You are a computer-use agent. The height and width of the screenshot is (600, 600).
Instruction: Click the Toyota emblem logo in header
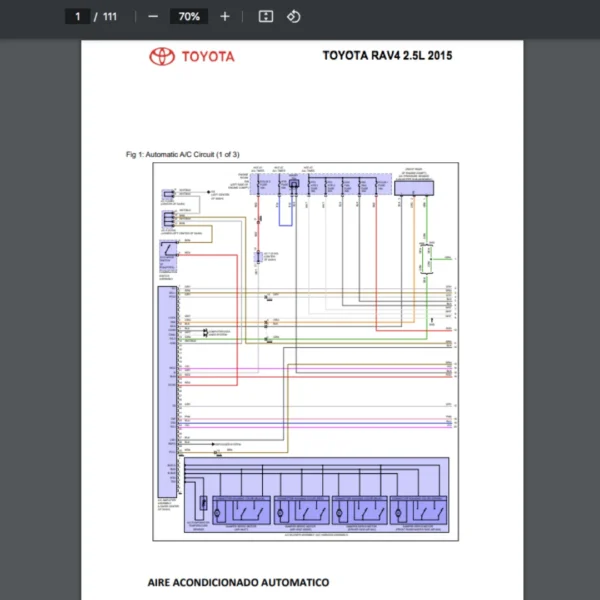tap(162, 57)
